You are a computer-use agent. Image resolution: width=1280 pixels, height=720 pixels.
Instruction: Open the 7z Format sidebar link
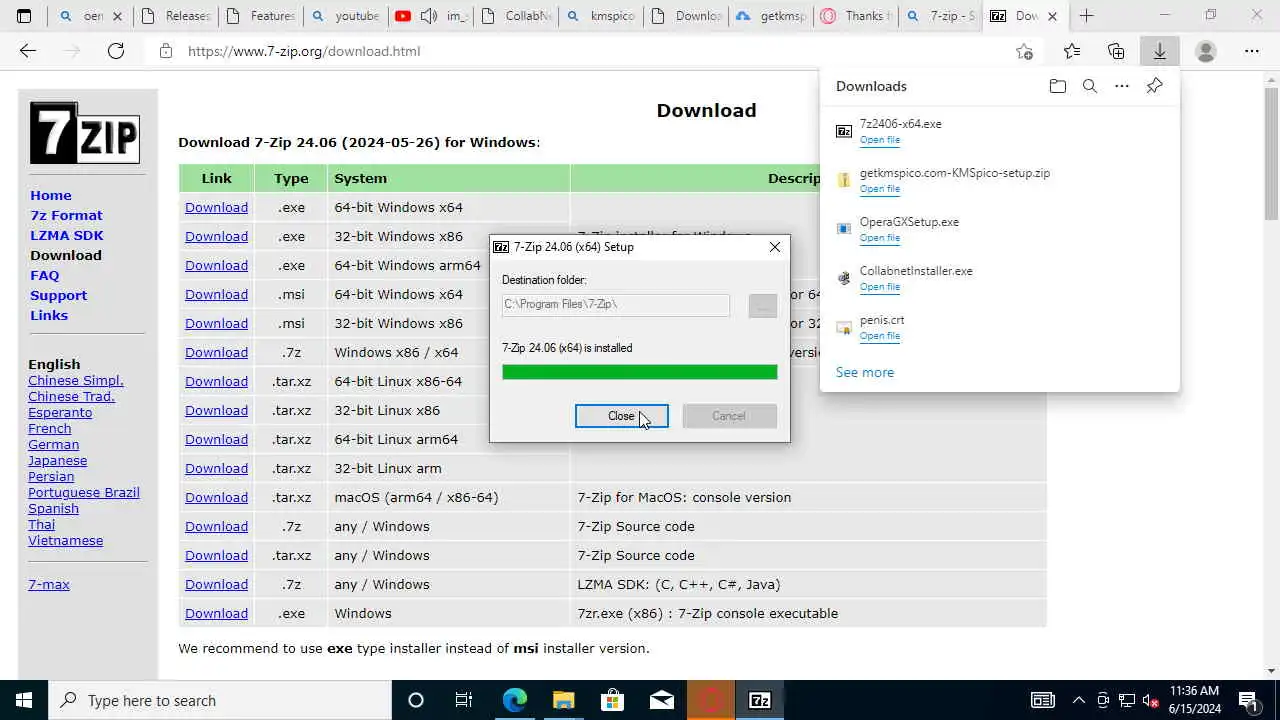tap(66, 215)
